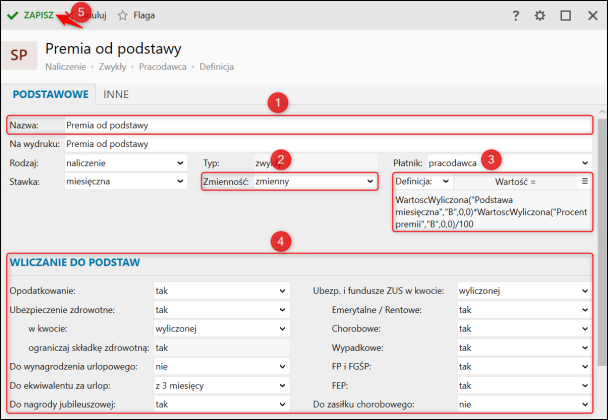Click the WartoscWyliczona formula text area
608x420 pixels.
[492, 212]
